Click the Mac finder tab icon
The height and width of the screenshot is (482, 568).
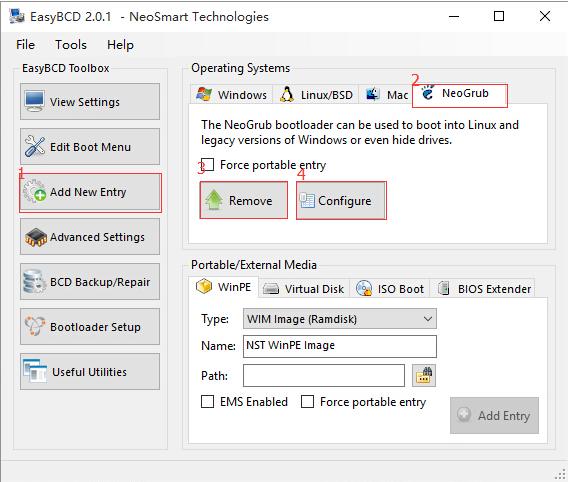[x=372, y=94]
